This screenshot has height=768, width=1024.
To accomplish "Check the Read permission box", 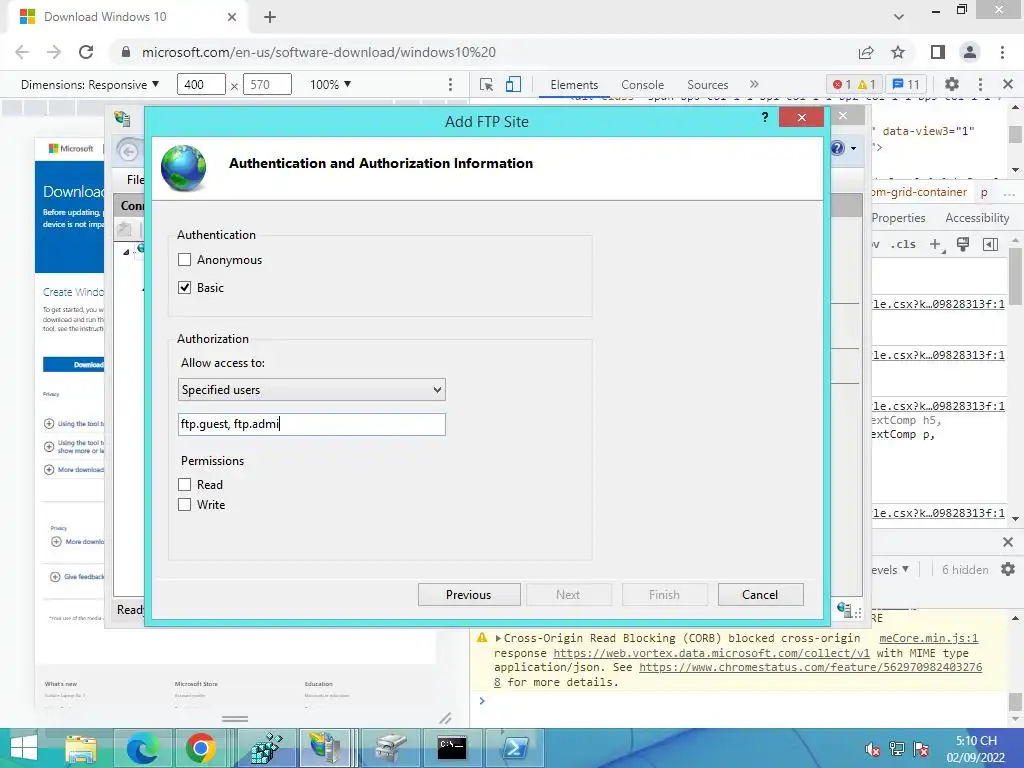I will tap(185, 485).
